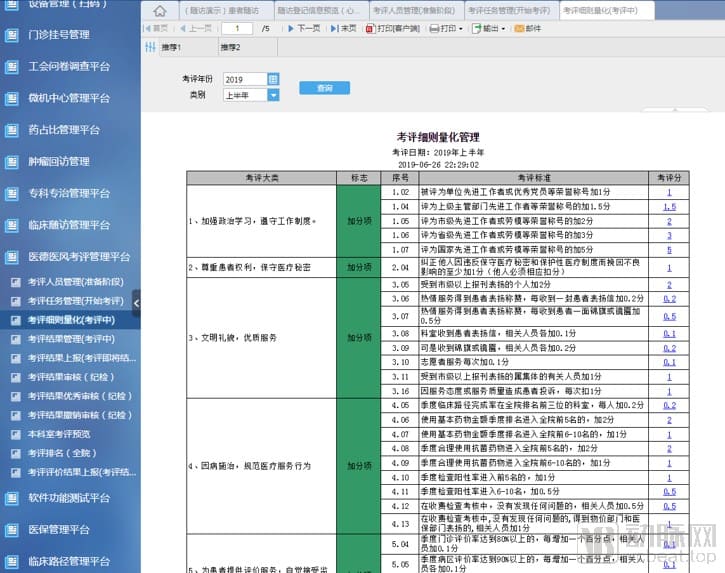This screenshot has height=573, width=725.
Task: Go to previous page (上一页)
Action: pos(196,29)
